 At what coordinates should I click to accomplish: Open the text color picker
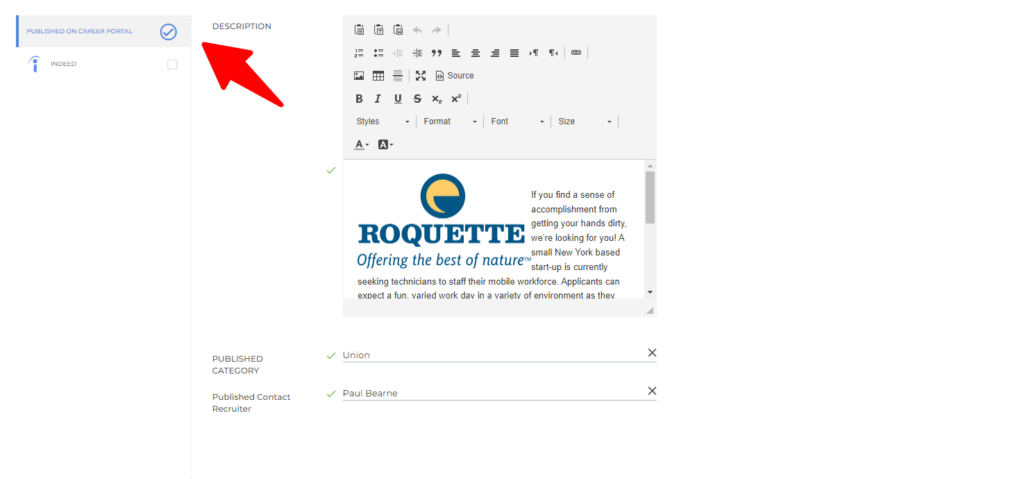click(361, 145)
